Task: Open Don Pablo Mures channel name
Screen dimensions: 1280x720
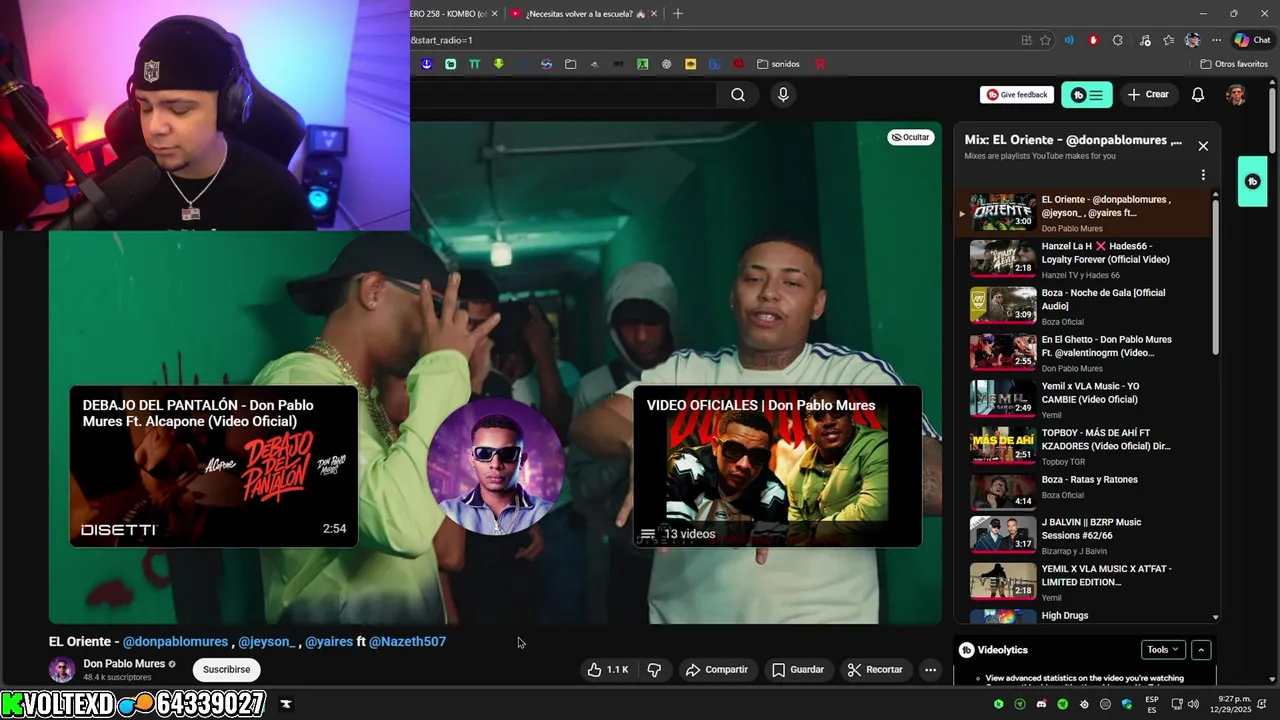Action: click(124, 664)
